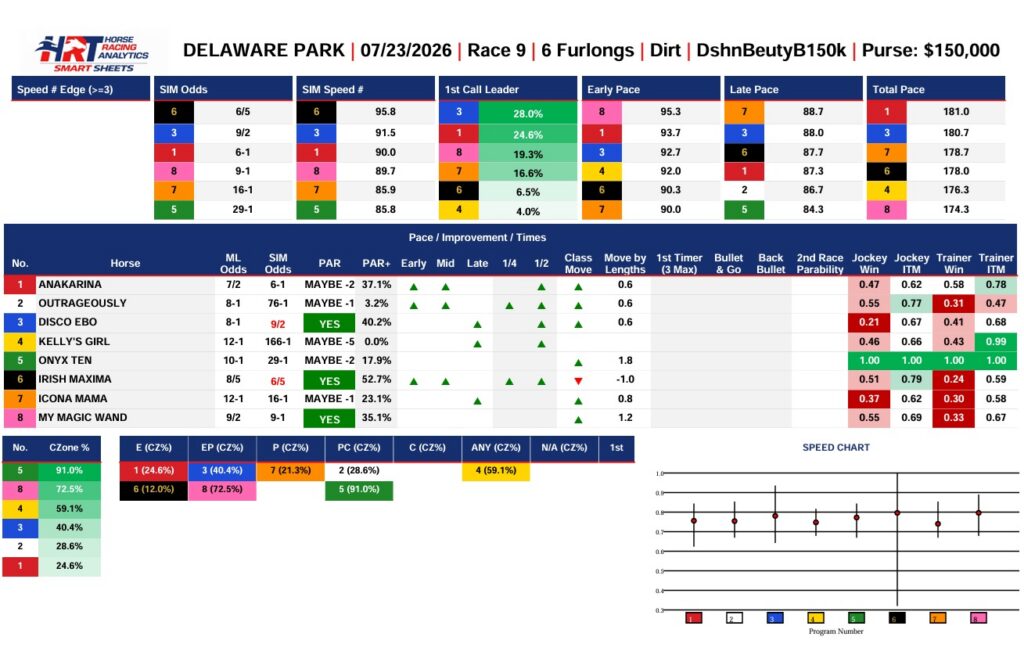
Task: Click 'MAYBE -5' PAR value for KELLY'S GIRL
Action: point(329,341)
